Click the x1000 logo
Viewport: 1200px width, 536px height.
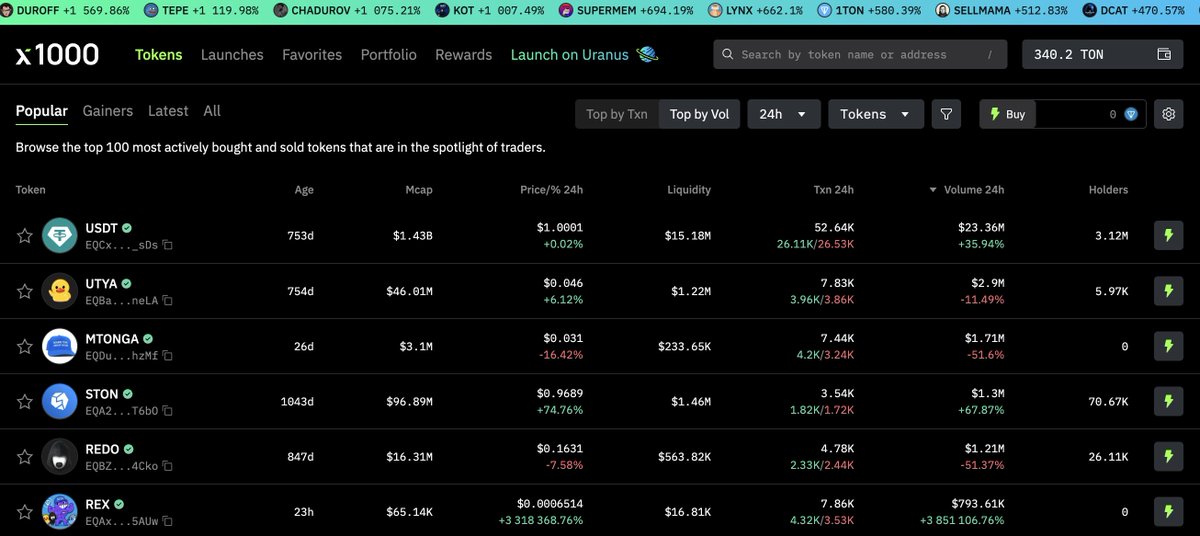58,55
